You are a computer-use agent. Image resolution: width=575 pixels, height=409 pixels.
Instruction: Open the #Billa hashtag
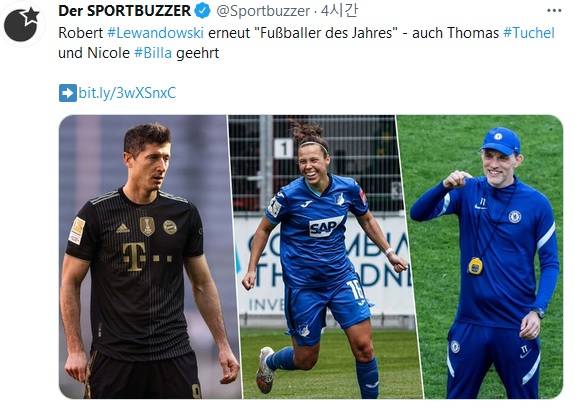click(153, 53)
